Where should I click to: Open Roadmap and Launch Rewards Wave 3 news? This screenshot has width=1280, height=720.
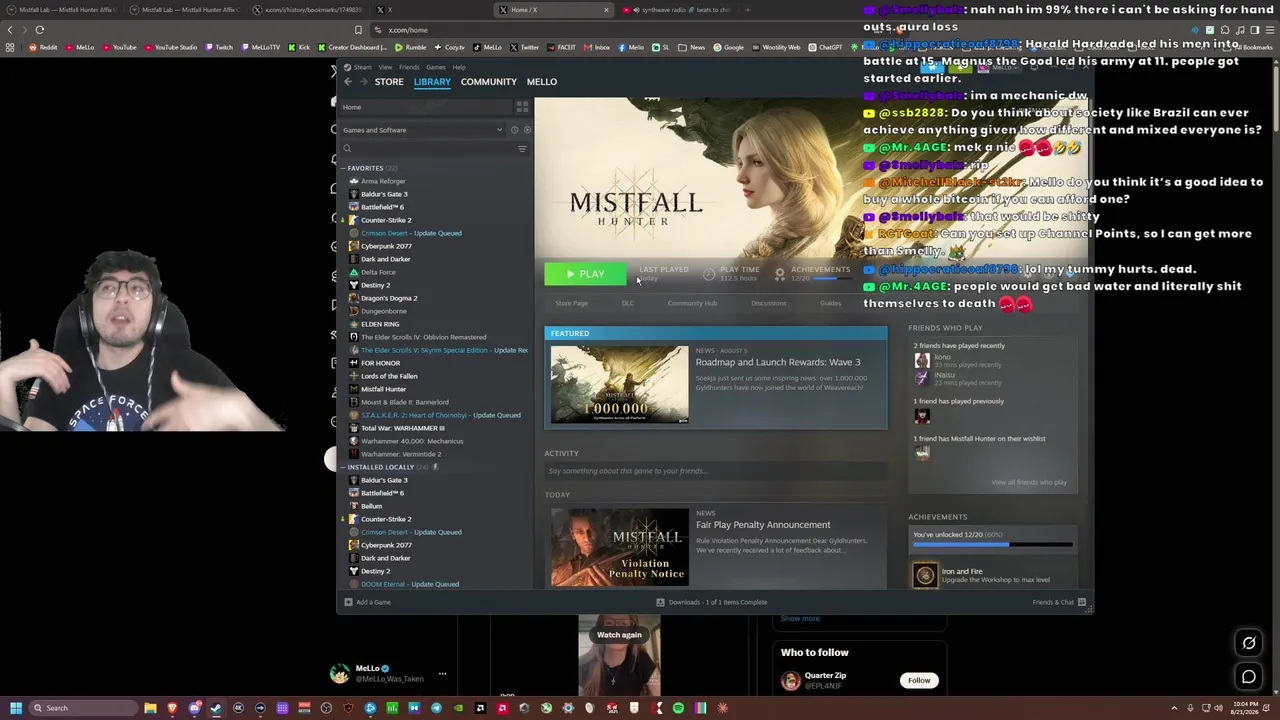point(778,362)
